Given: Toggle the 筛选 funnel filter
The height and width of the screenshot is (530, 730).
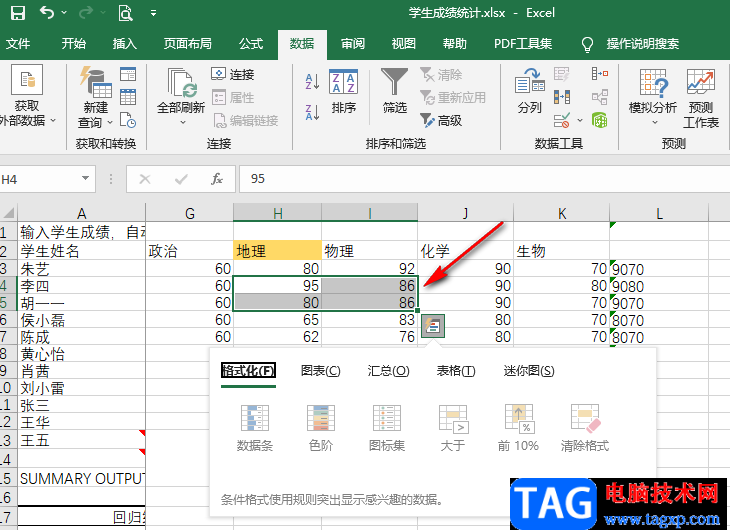Looking at the screenshot, I should pyautogui.click(x=394, y=92).
